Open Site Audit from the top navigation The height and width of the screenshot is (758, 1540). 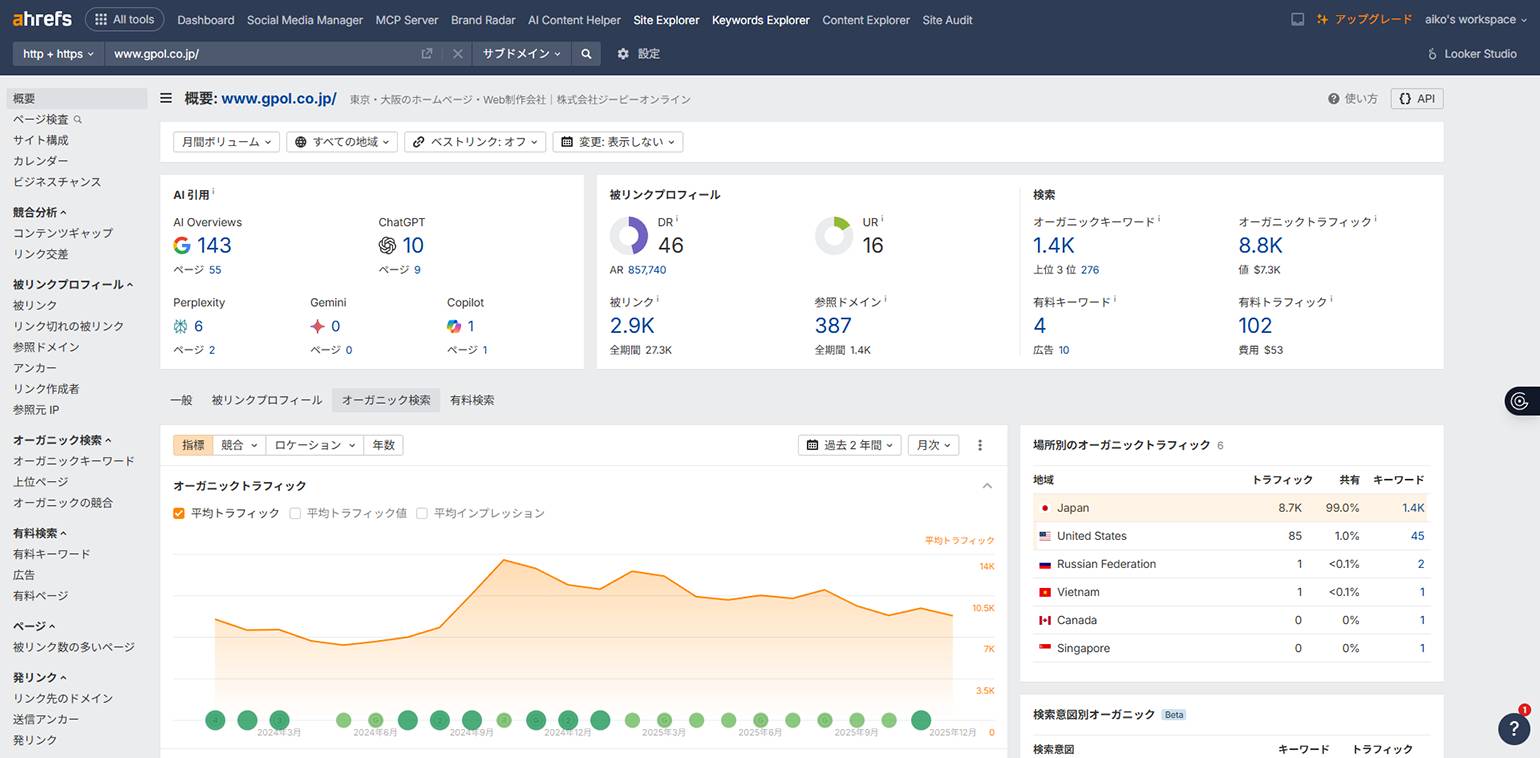(946, 19)
